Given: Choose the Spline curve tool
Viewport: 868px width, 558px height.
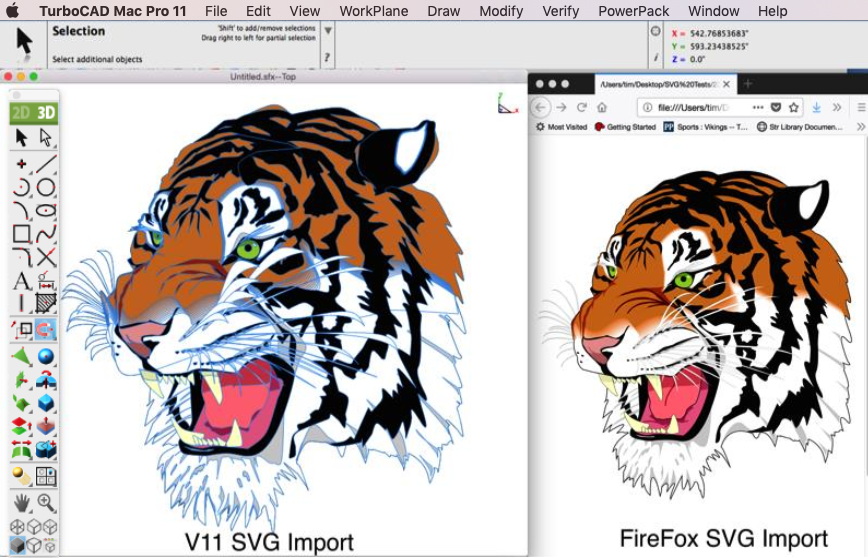Looking at the screenshot, I should 45,234.
